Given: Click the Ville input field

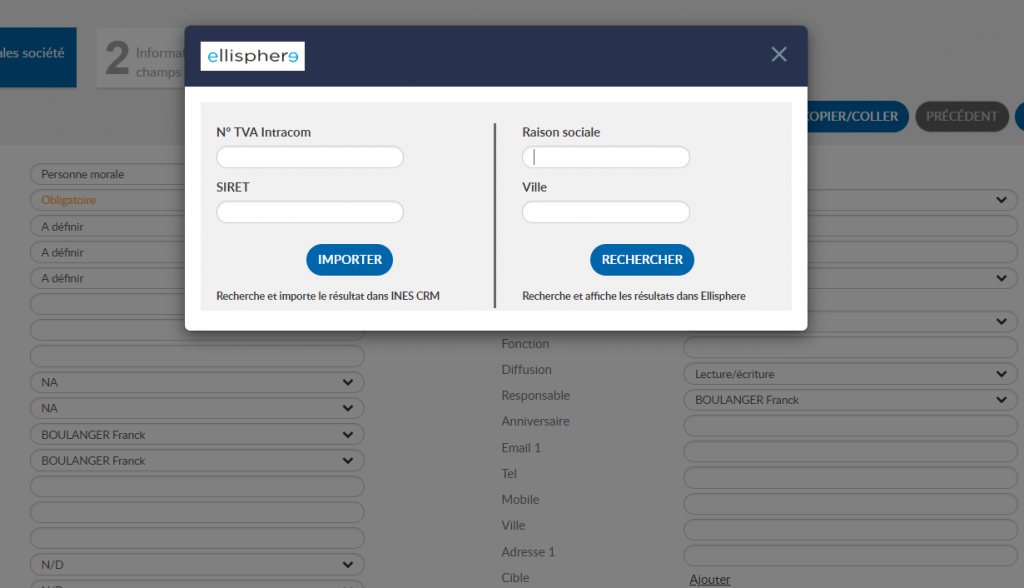Looking at the screenshot, I should pos(605,212).
